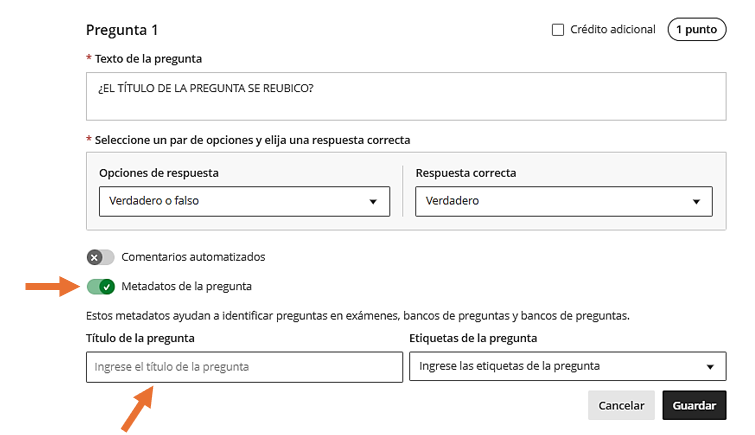Screen dimensions: 755x435
Task: Open the Respuesta correcta dropdown
Action: (x=563, y=201)
